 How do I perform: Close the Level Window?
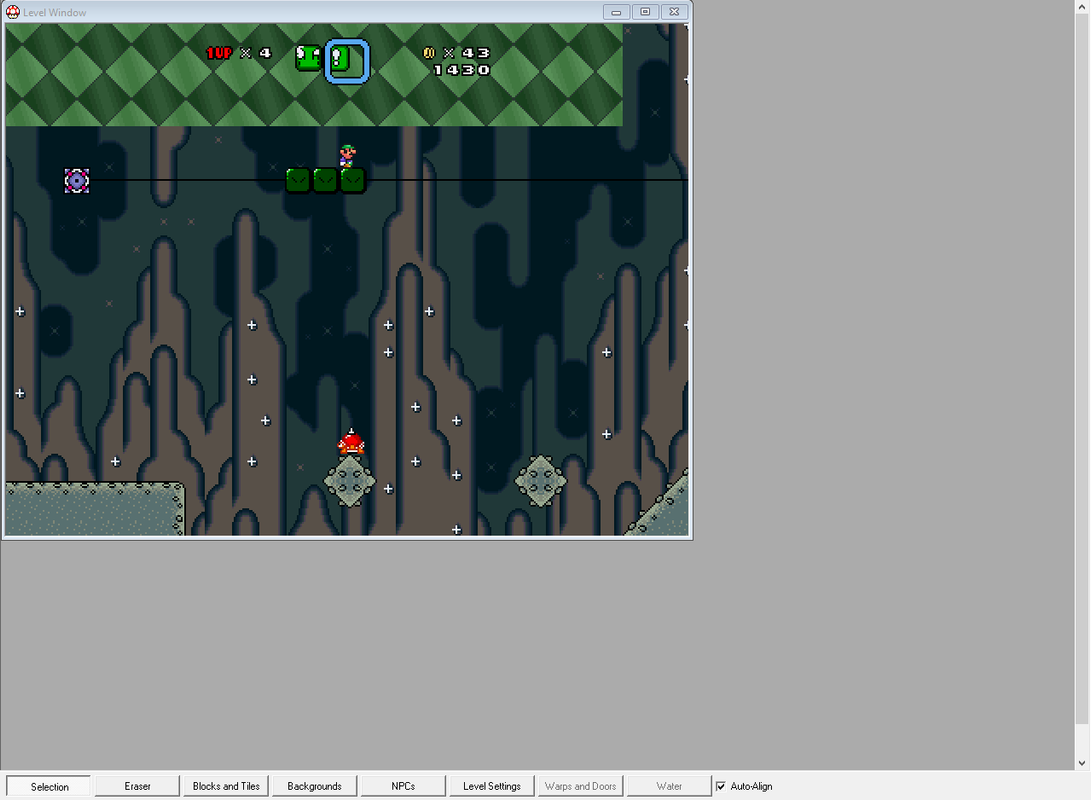point(674,12)
